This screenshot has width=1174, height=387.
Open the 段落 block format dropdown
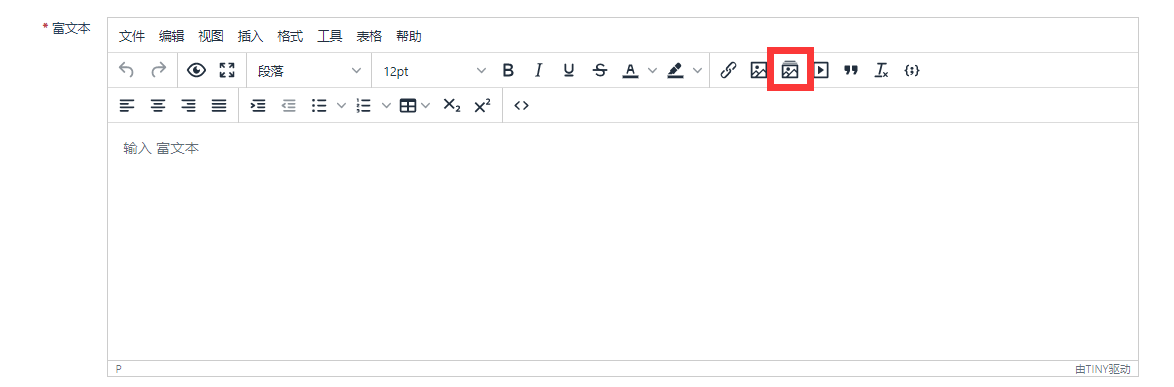tap(308, 70)
